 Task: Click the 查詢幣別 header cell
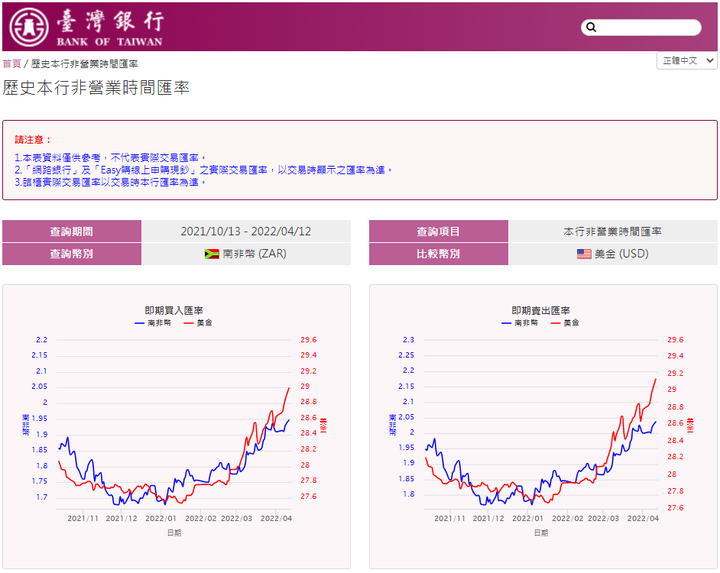coord(72,254)
